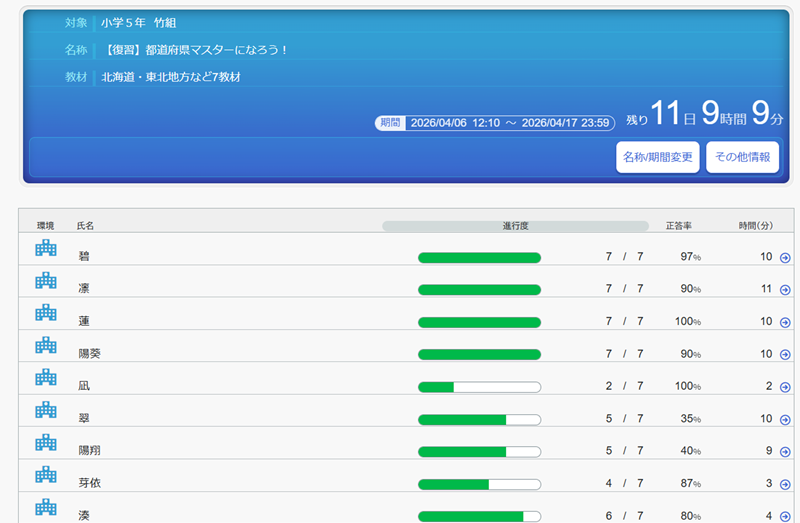The image size is (800, 523).
Task: Open details arrow for 蓮
Action: click(785, 322)
